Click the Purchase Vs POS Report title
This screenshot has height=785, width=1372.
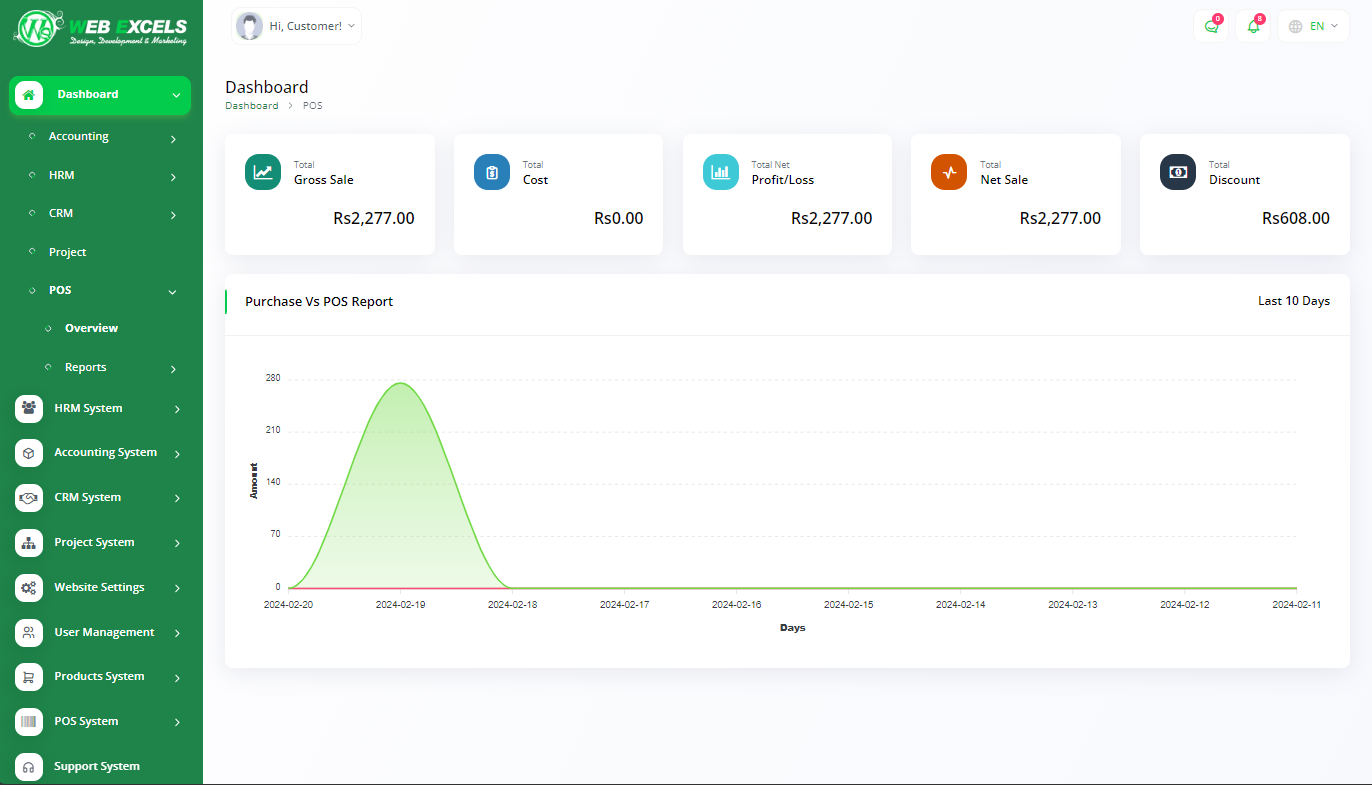coord(319,301)
